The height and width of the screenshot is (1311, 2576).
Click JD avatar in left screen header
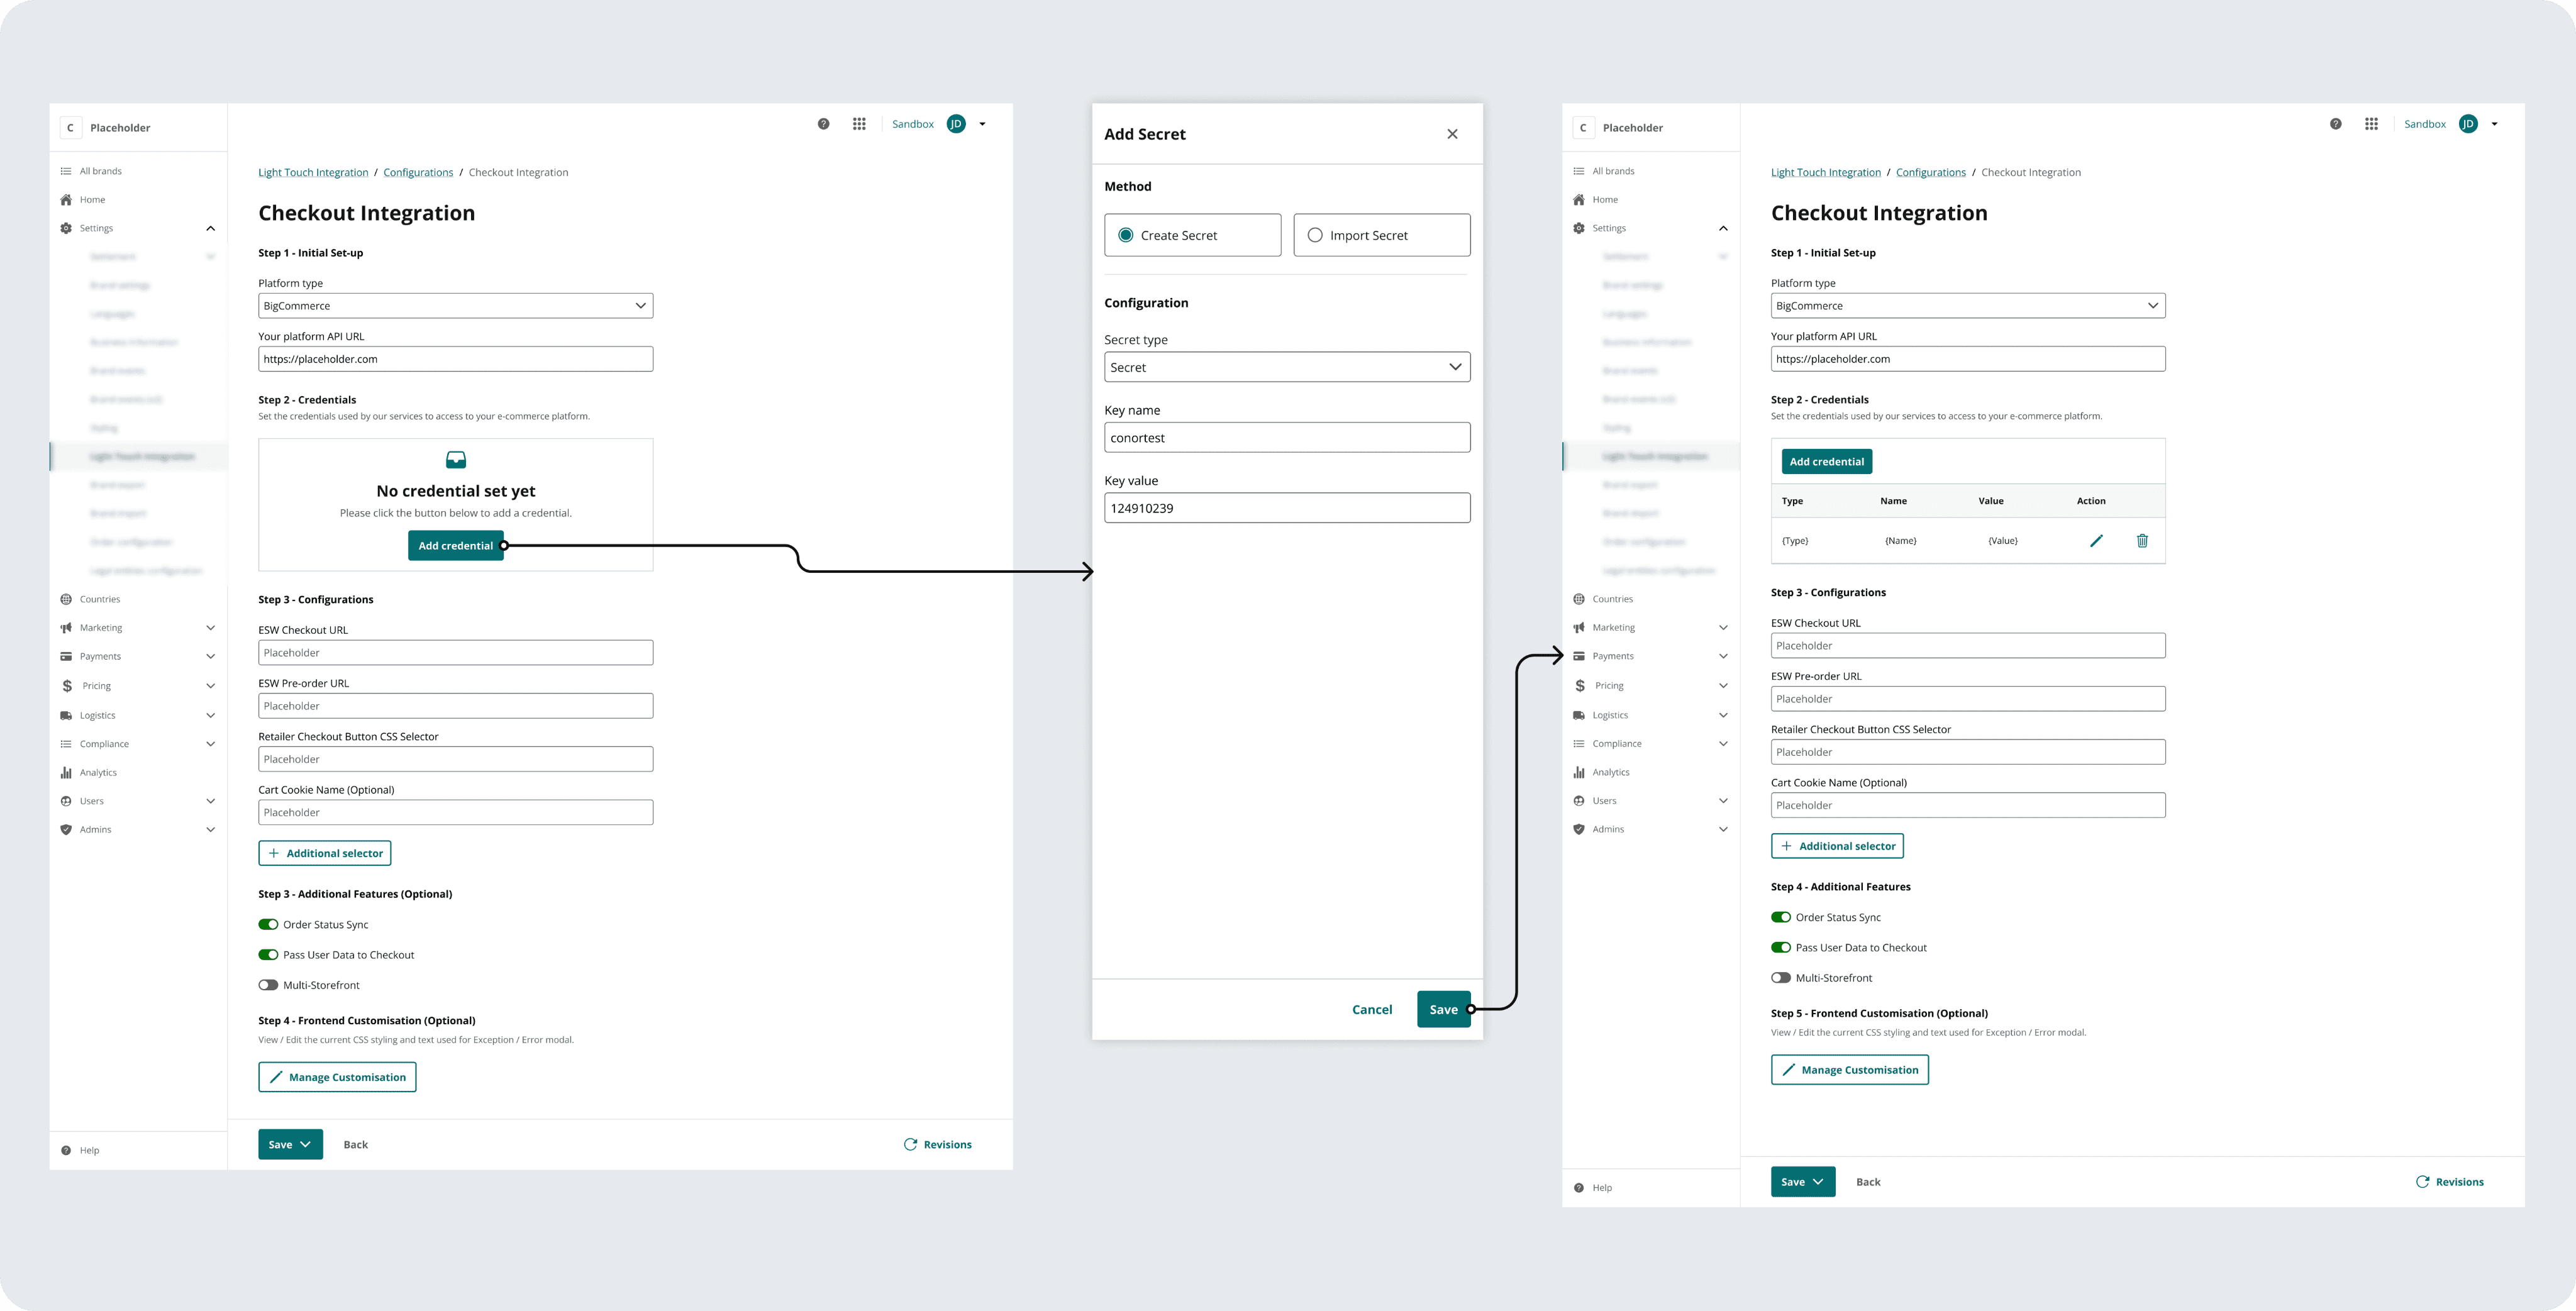click(956, 124)
